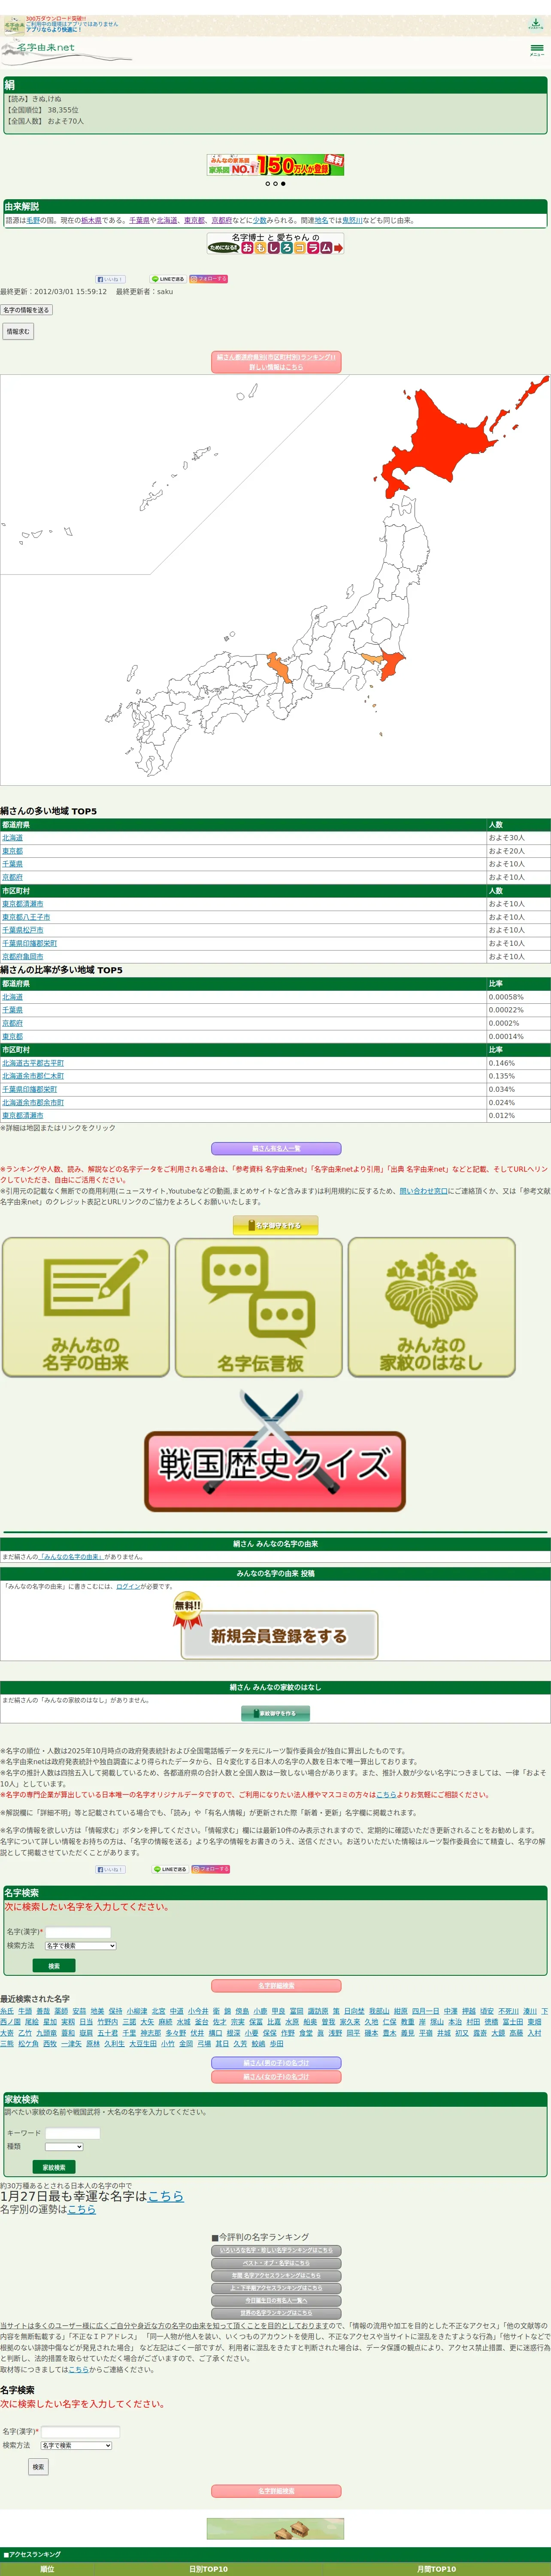Screen dimensions: 551x2576
Task: Open the 名字伝言板 speech-bubble tile
Action: click(259, 1307)
